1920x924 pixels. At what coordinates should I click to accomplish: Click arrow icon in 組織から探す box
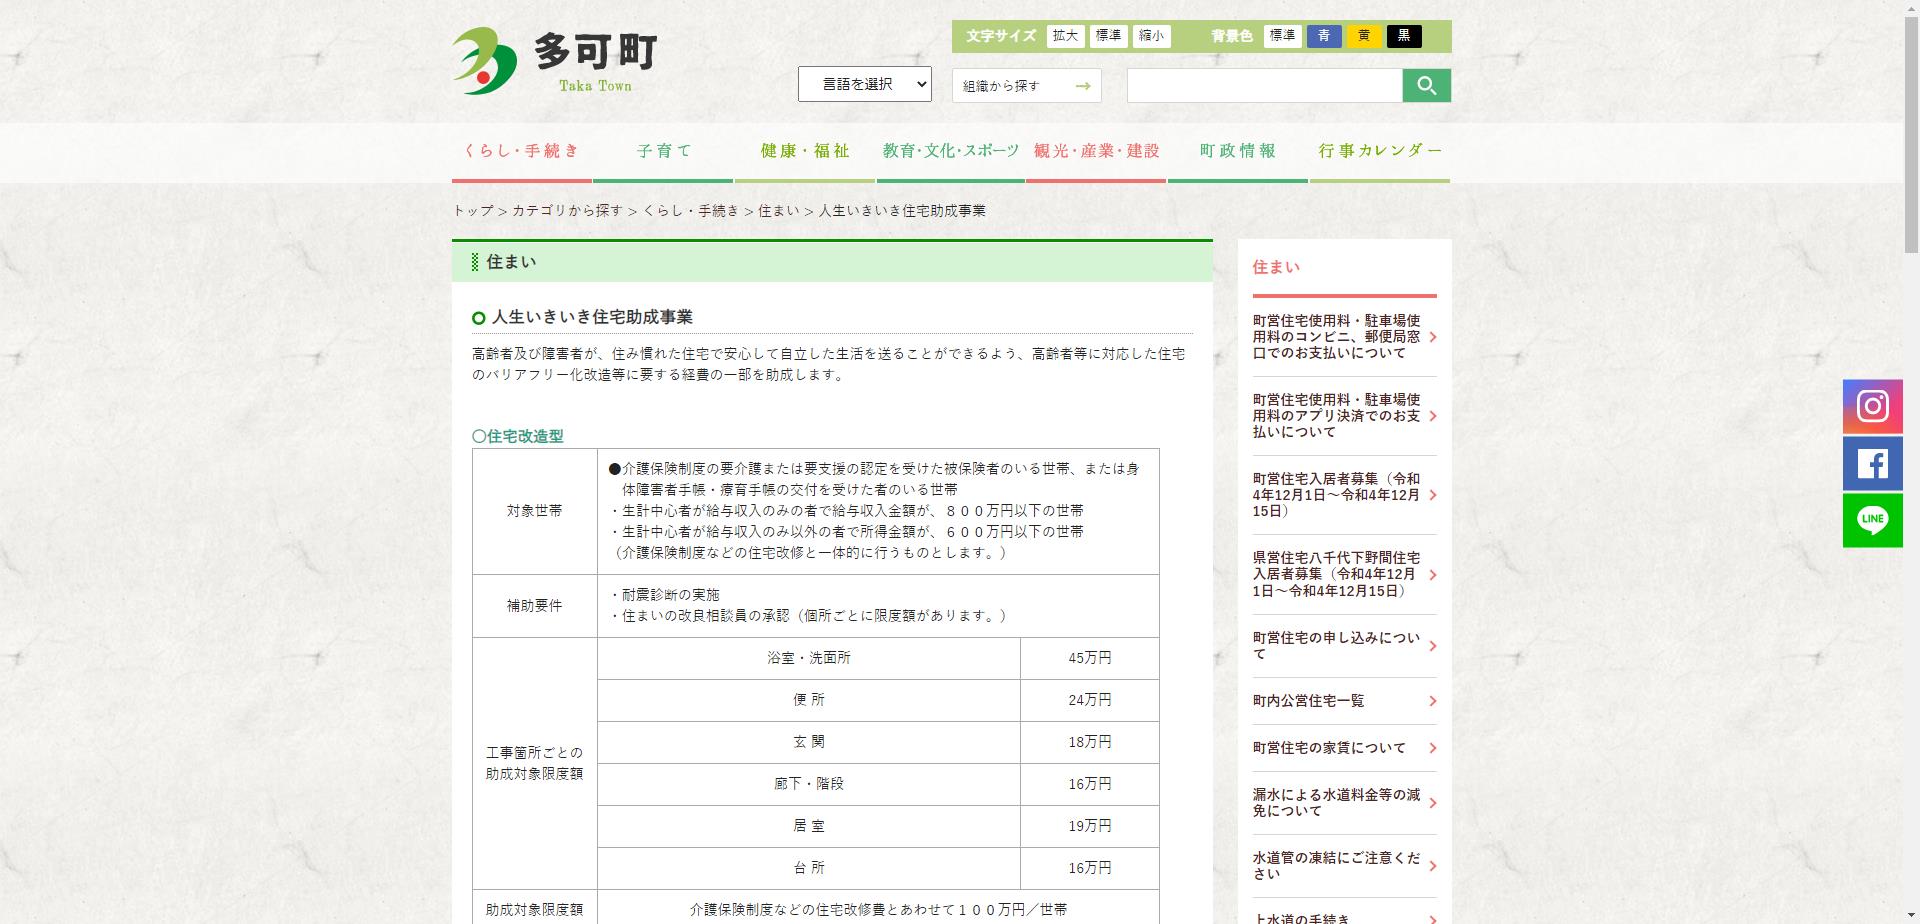1083,86
